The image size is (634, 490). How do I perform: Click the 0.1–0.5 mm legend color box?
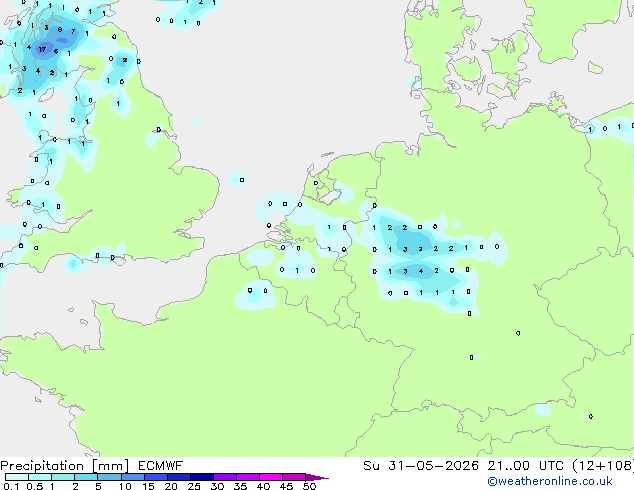pyautogui.click(x=17, y=477)
